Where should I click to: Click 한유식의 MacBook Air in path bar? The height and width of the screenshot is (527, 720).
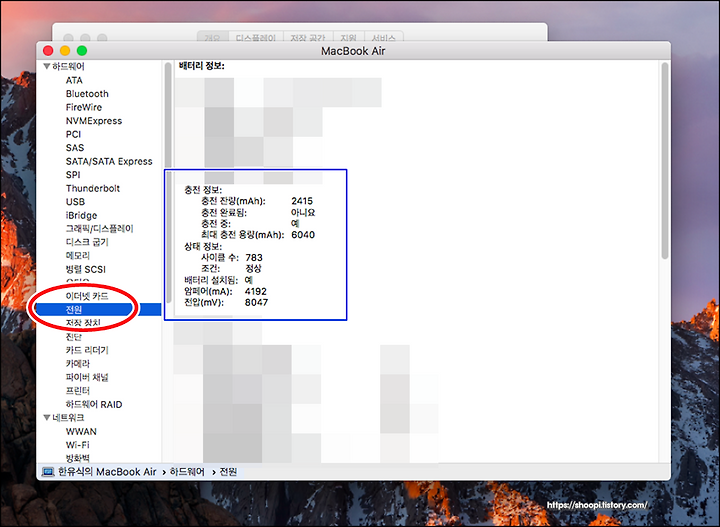pos(107,472)
